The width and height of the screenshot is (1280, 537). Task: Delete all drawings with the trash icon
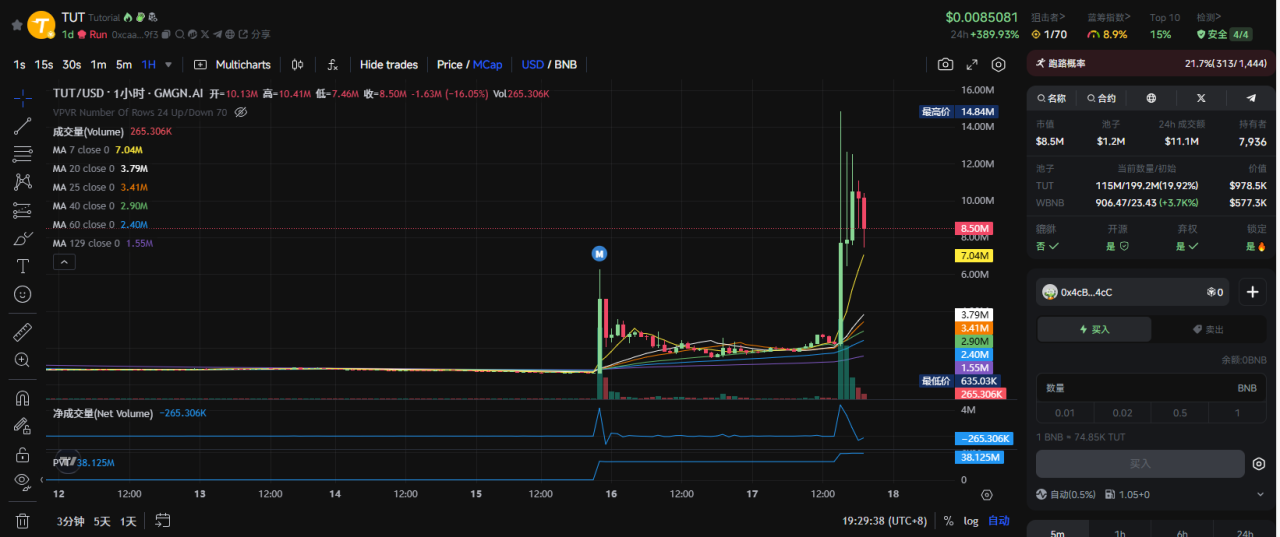pyautogui.click(x=22, y=520)
